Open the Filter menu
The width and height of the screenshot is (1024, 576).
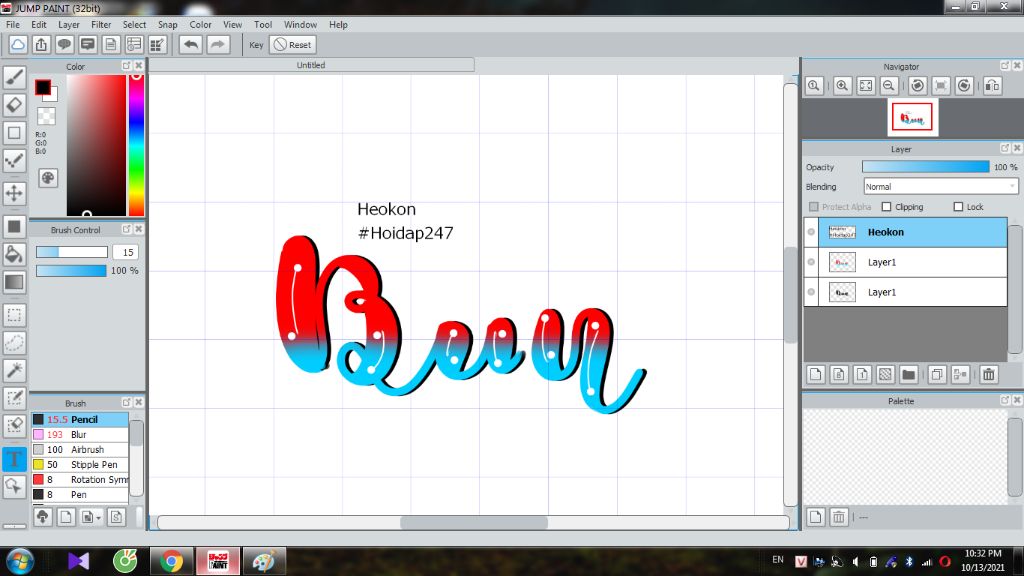101,24
